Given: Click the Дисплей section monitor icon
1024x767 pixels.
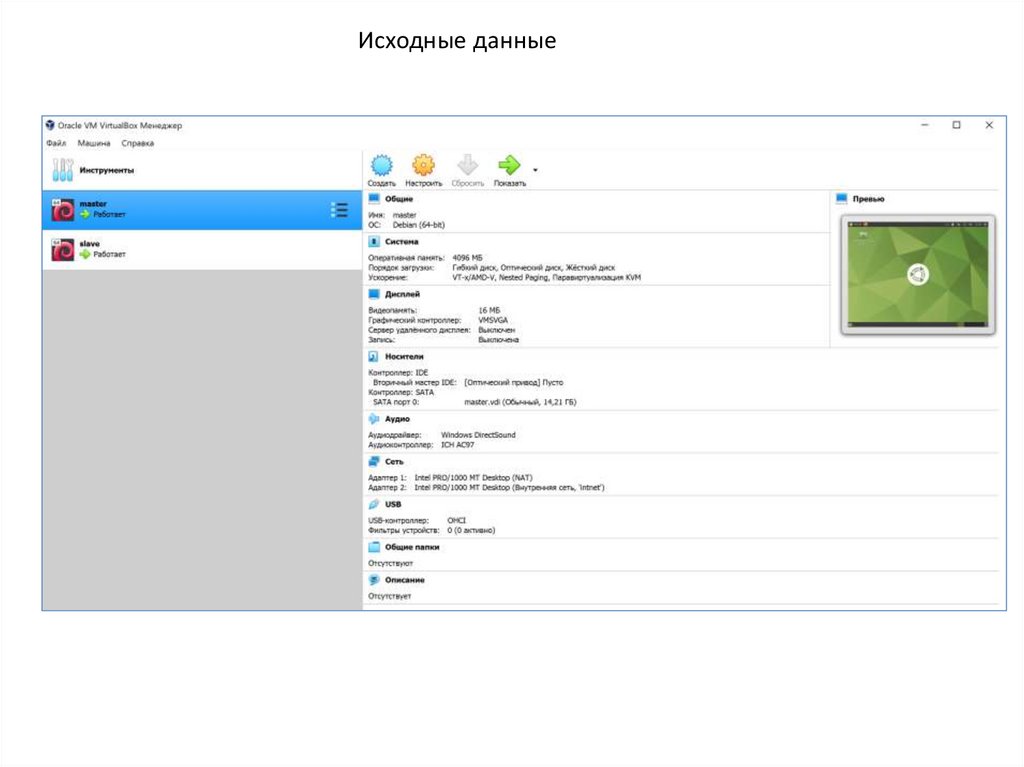Looking at the screenshot, I should click(374, 294).
